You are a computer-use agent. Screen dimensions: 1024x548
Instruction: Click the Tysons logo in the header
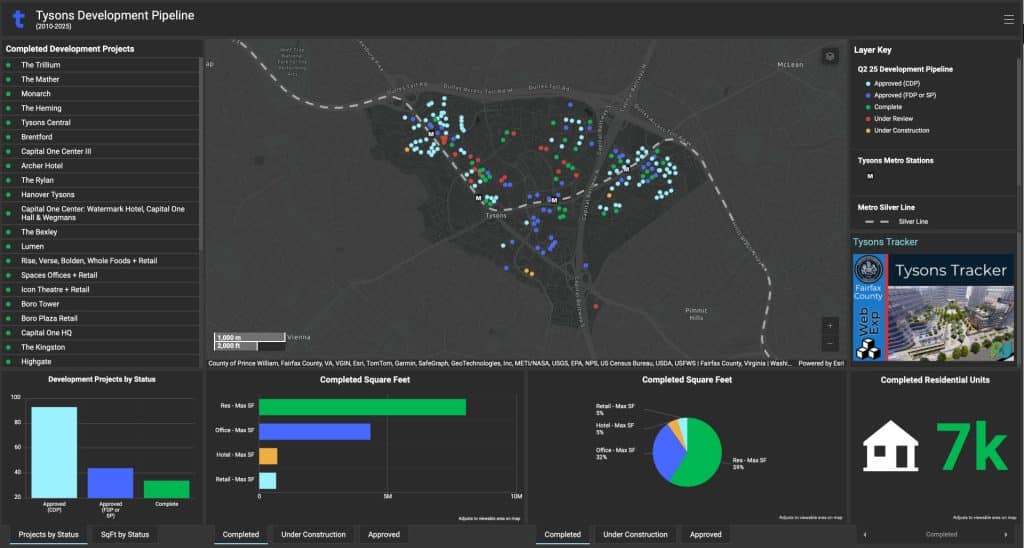tap(17, 18)
